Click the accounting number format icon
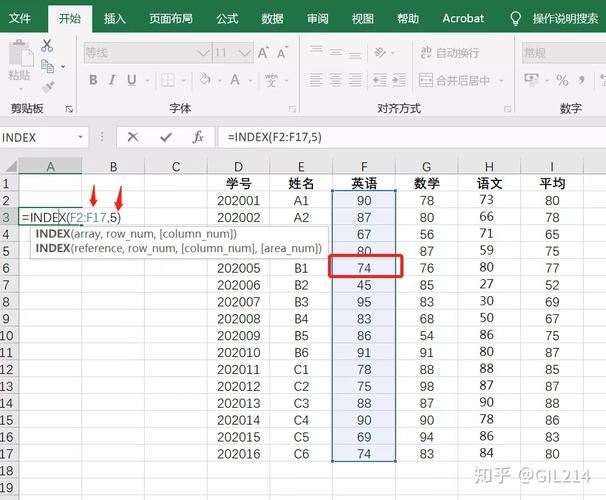Screen dimensions: 606x500 [531, 80]
